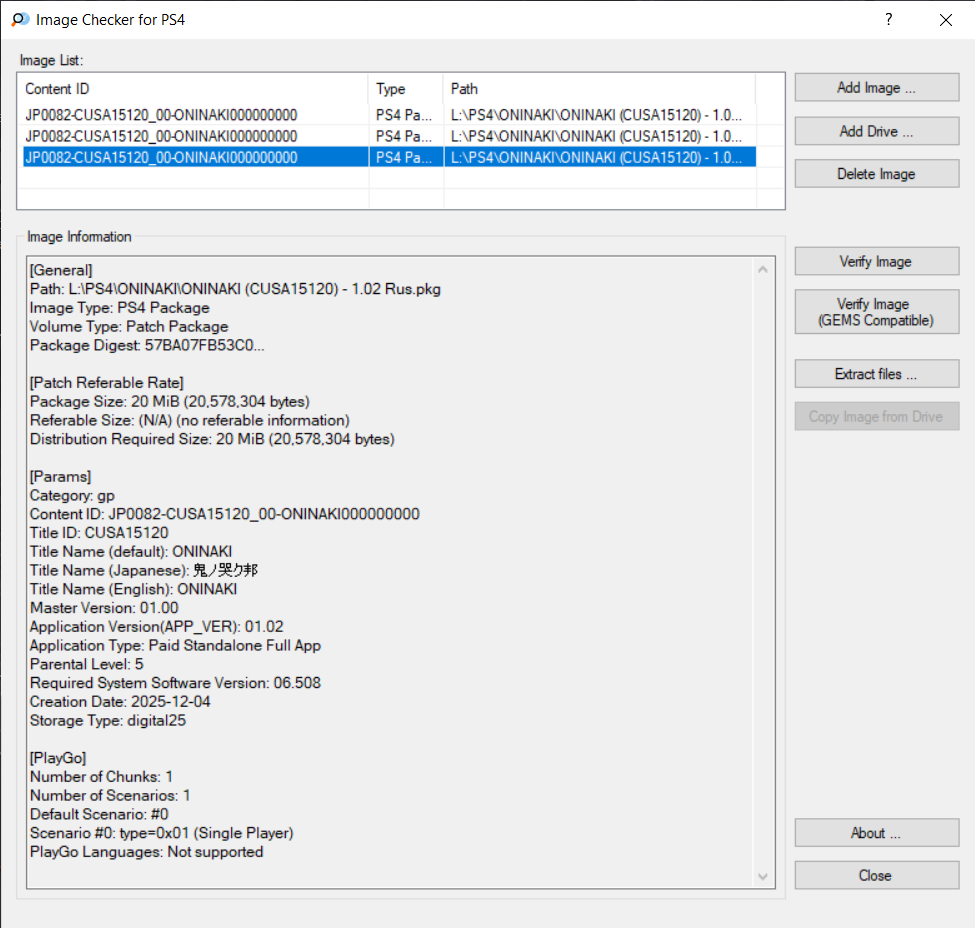Click the scroll up arrow in Image Information
This screenshot has width=975, height=928.
tap(764, 269)
